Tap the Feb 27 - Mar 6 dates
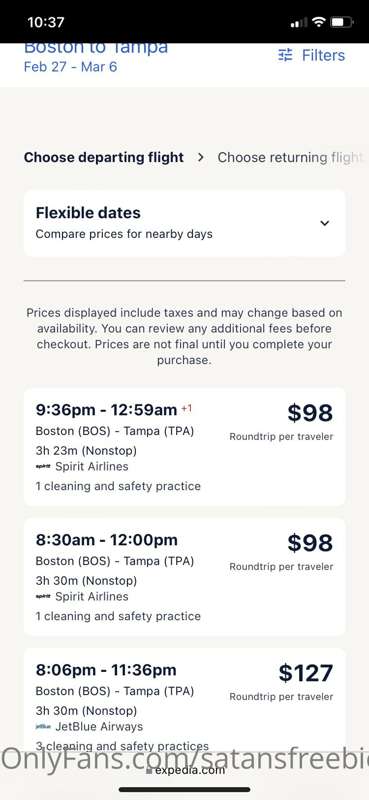Screen dimensions: 369x800 point(70,67)
